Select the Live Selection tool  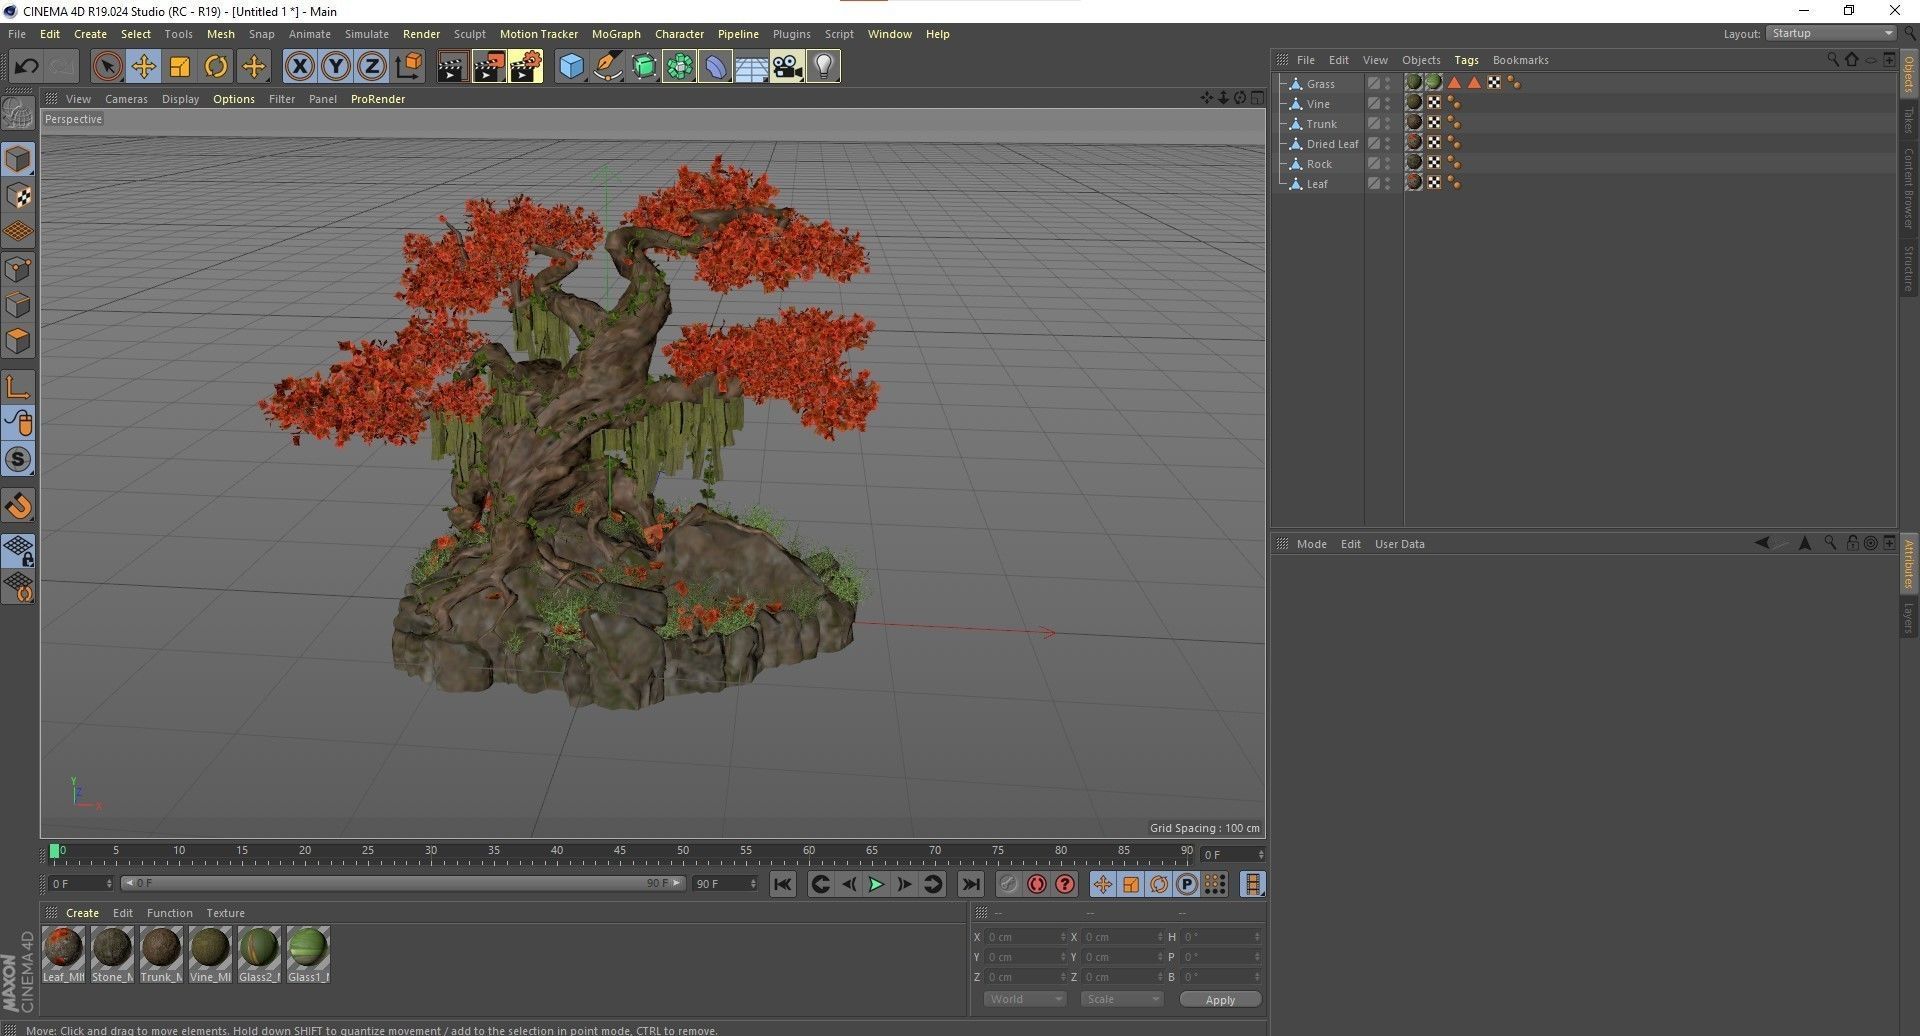[x=107, y=67]
